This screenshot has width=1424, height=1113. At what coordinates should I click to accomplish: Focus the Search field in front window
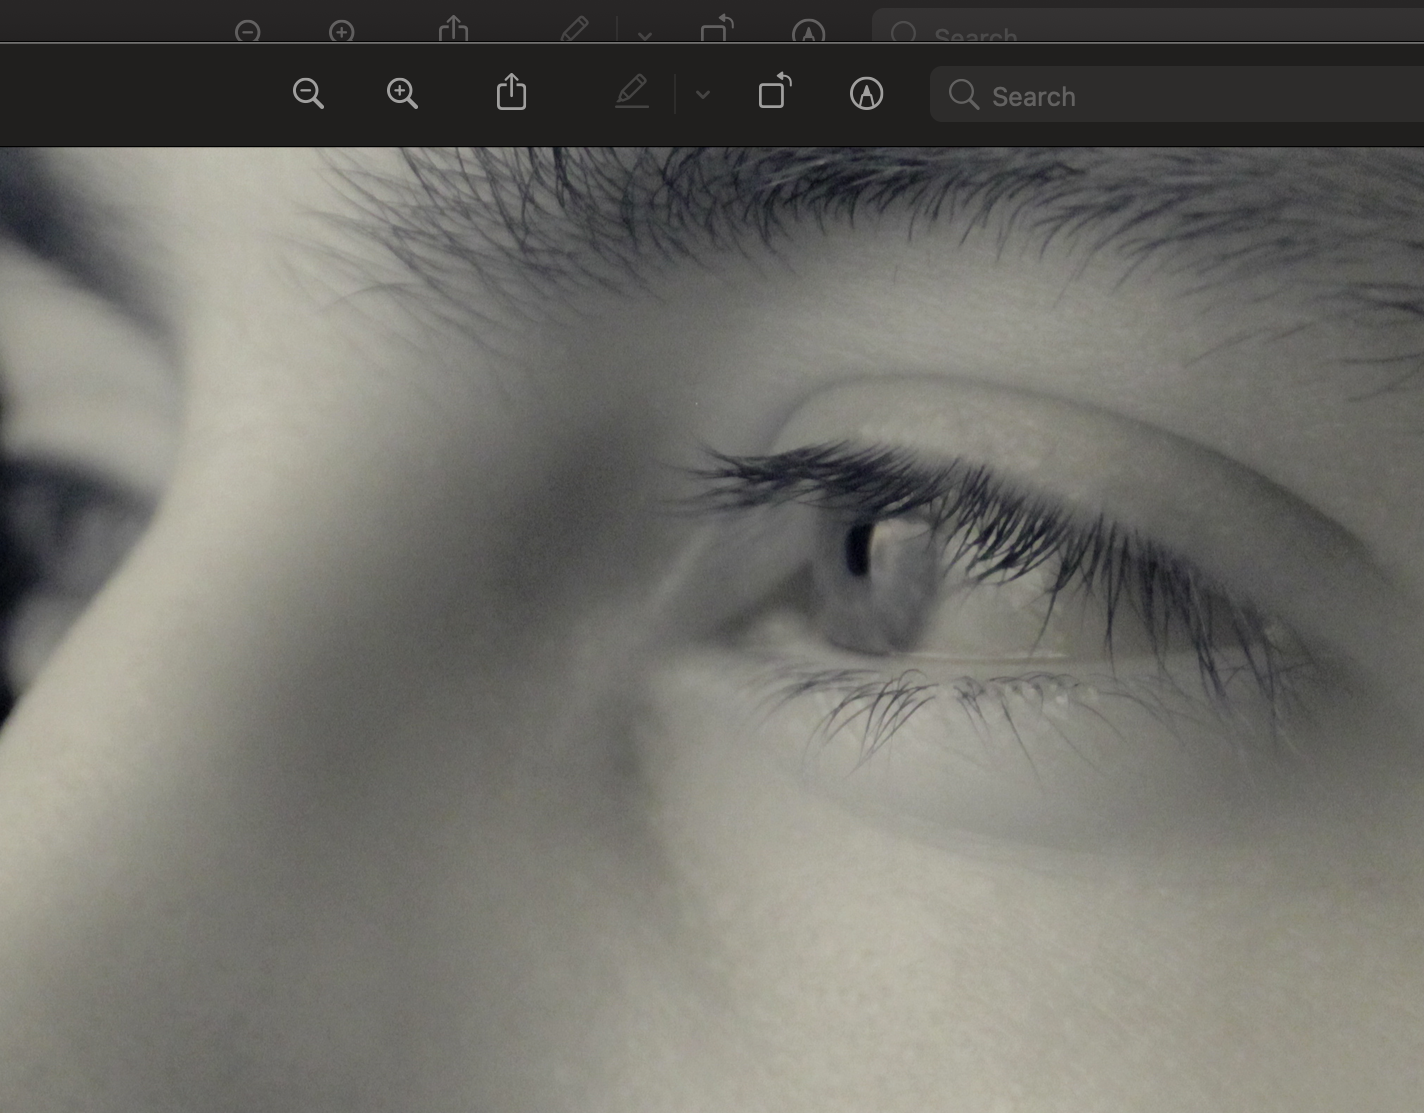tap(1177, 95)
